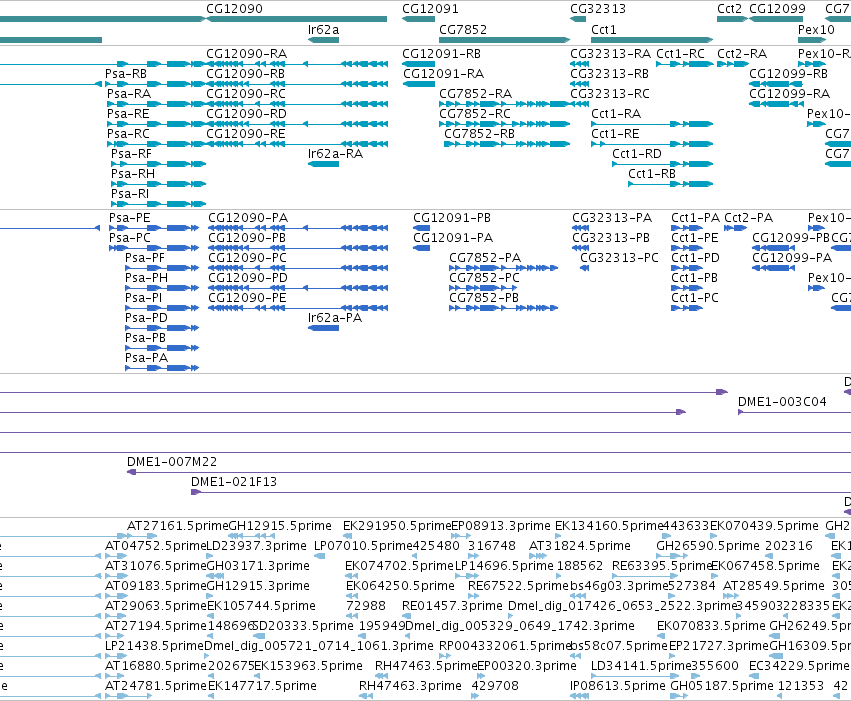
Task: Select the LP07010.5prime EST label
Action: (x=364, y=546)
